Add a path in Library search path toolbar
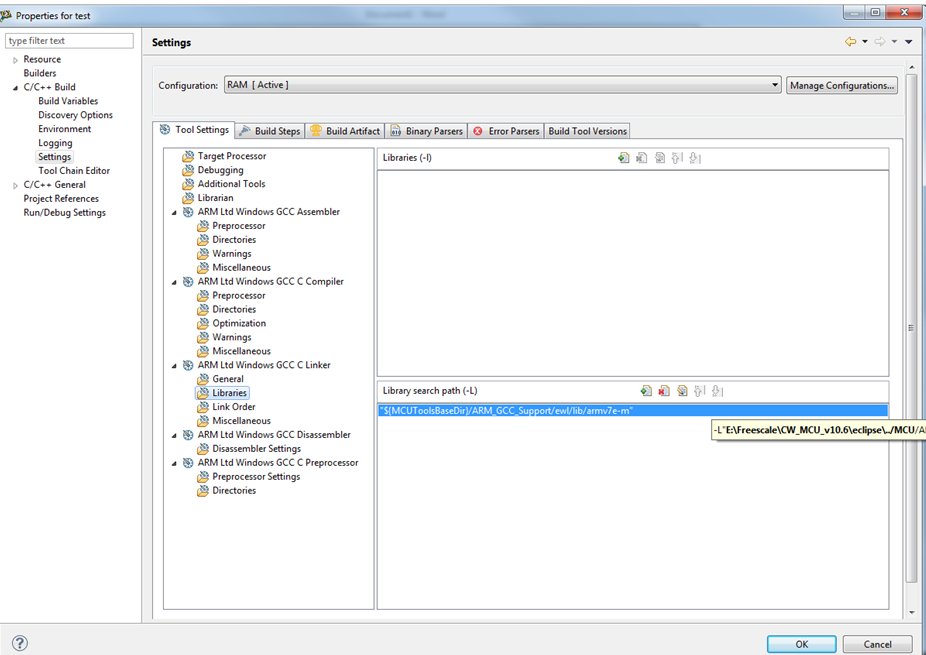The height and width of the screenshot is (655, 926). [646, 391]
